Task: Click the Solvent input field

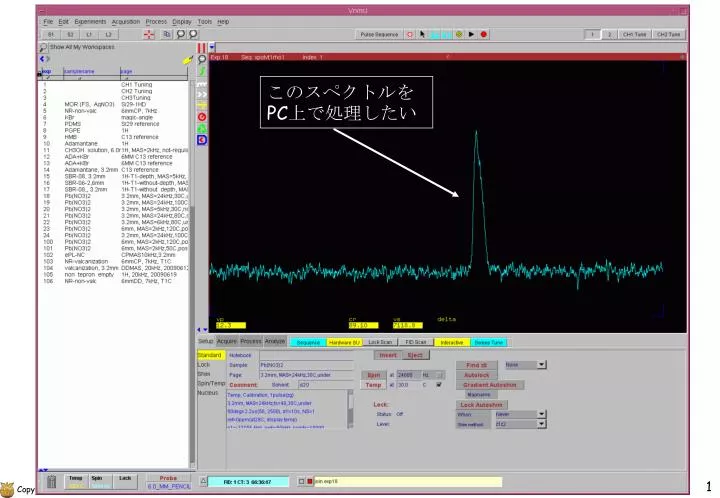Action: (326, 385)
